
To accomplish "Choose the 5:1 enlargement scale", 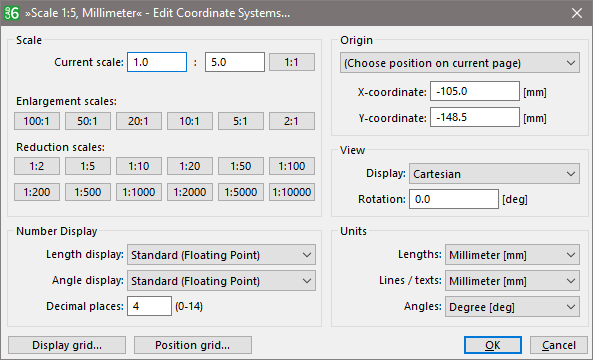I will [x=241, y=121].
